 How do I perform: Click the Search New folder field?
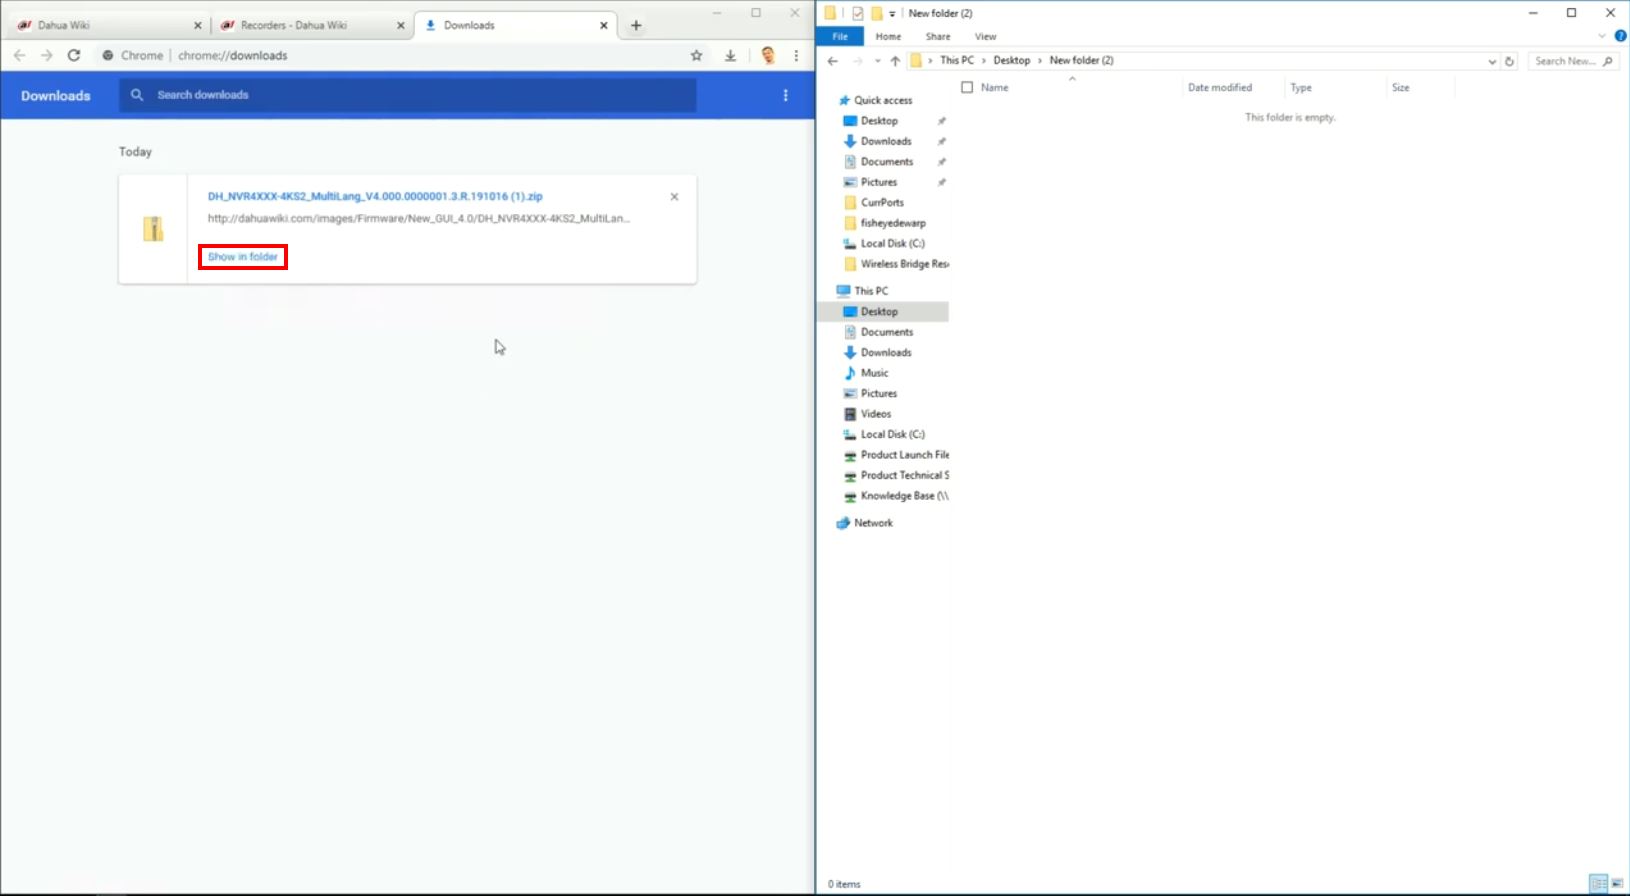[x=1574, y=61]
